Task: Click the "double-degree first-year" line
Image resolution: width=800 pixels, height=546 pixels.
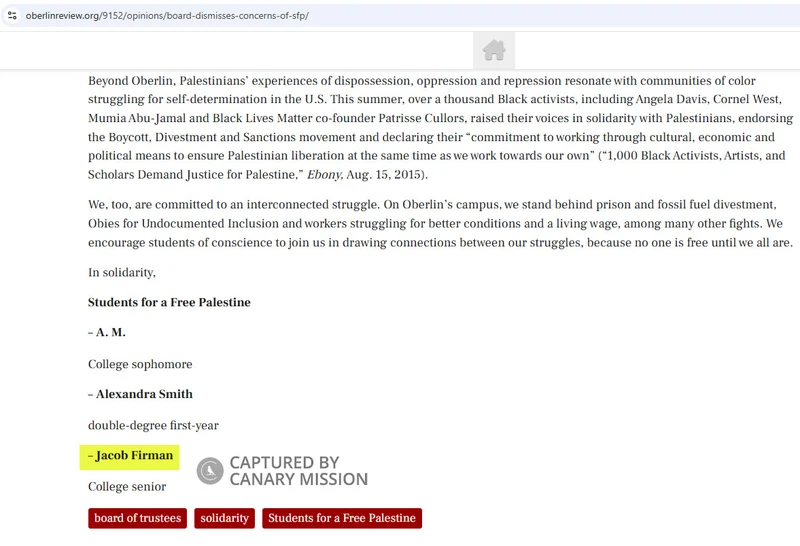Action: (x=153, y=426)
